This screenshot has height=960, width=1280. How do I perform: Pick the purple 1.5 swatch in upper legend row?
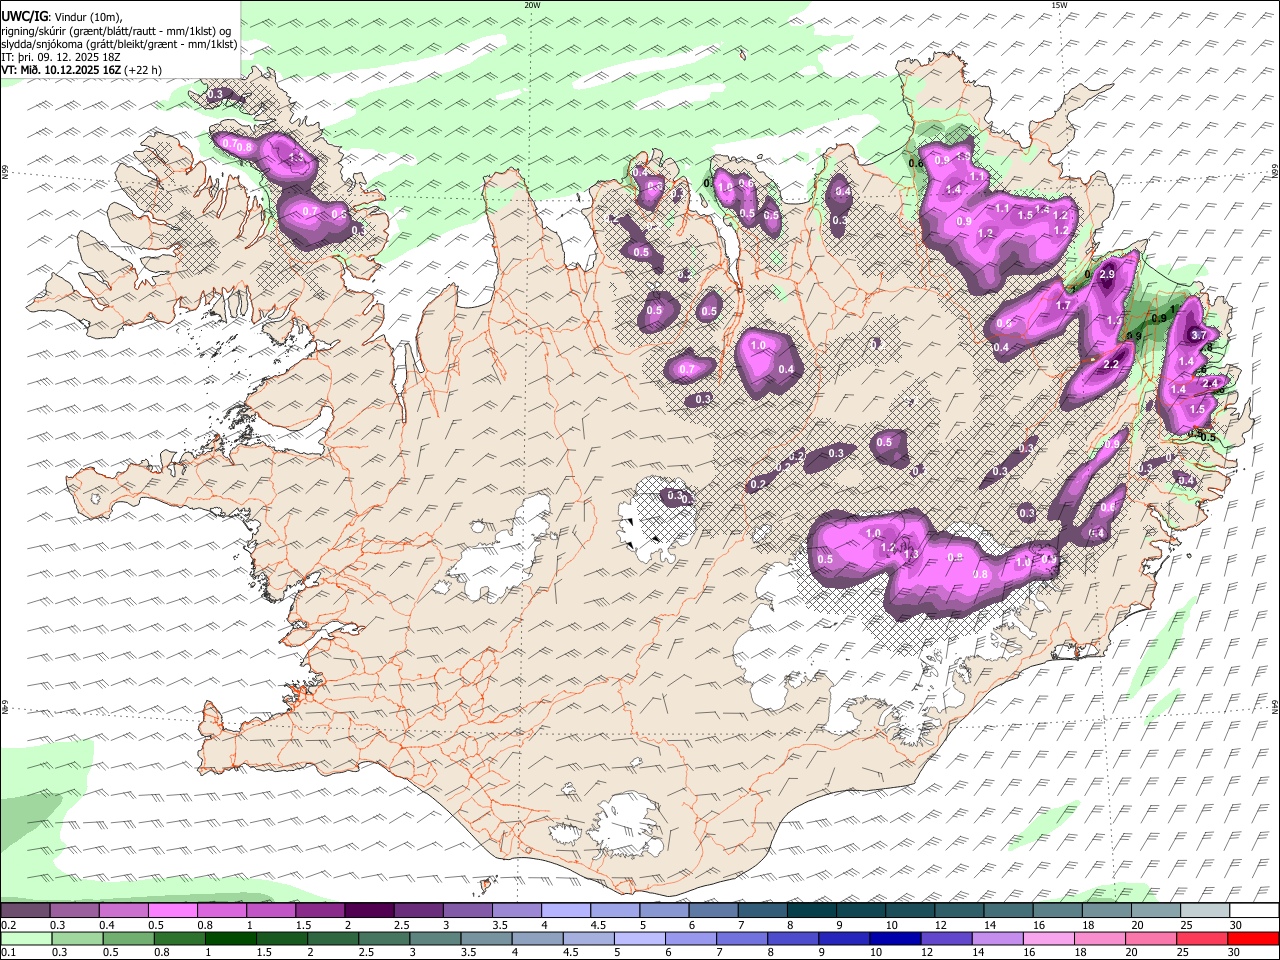tap(319, 911)
